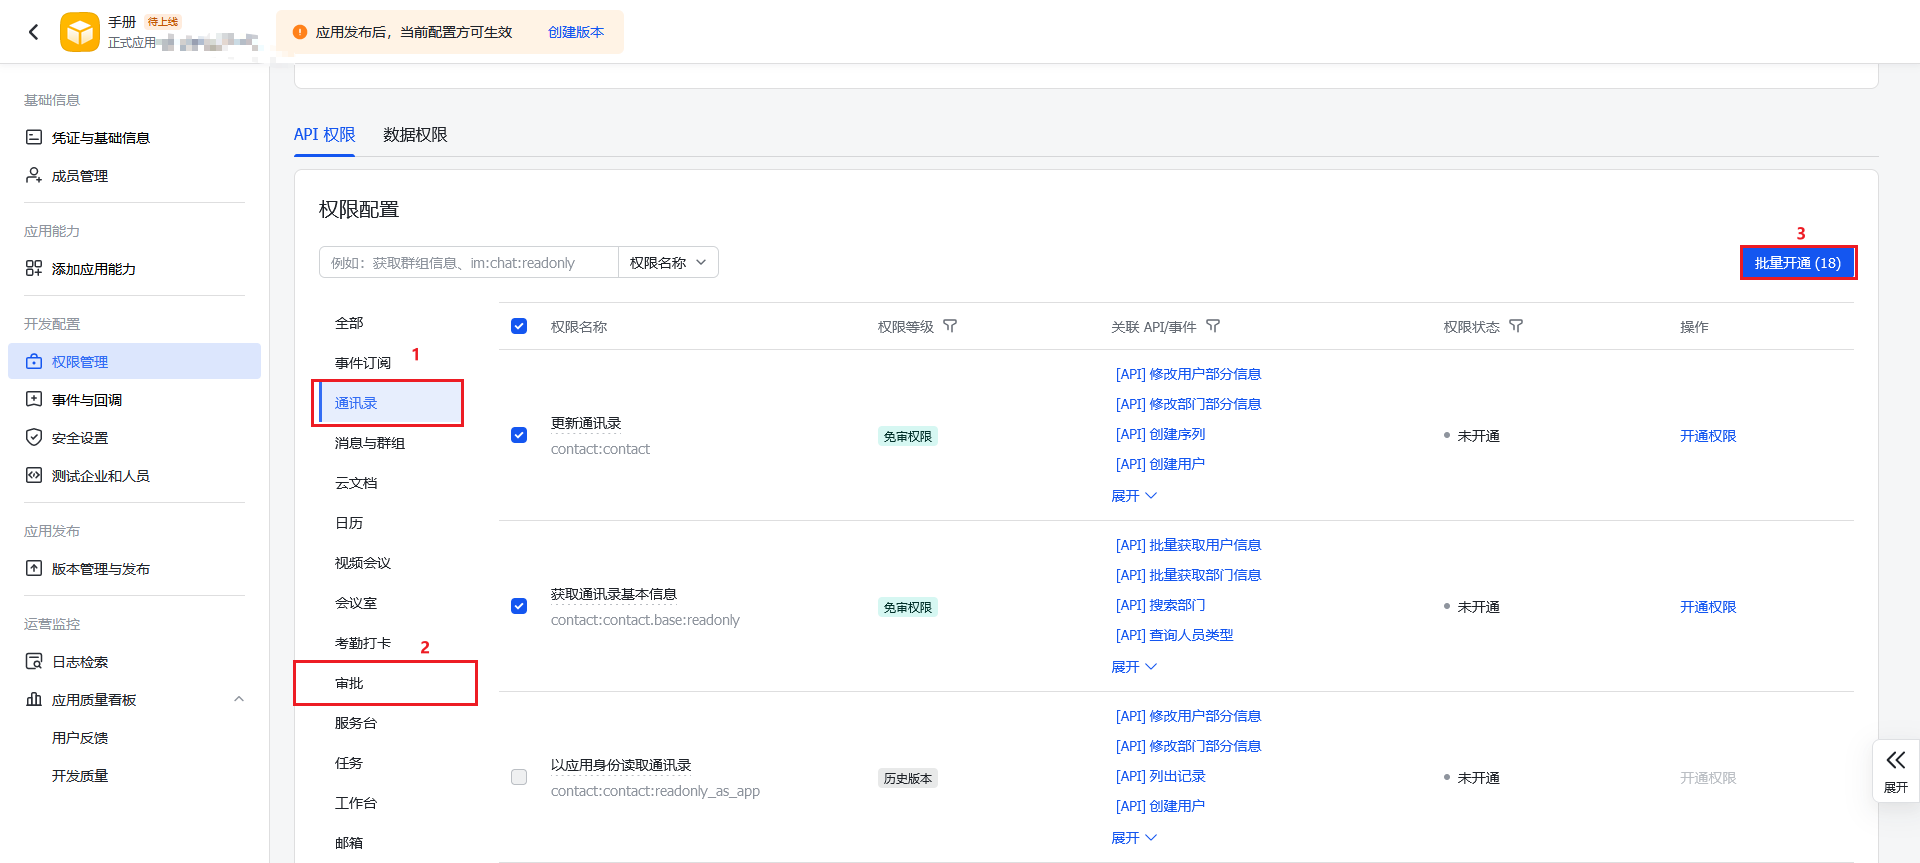Click the double-chevron expand panel icon
This screenshot has height=863, width=1920.
pyautogui.click(x=1896, y=760)
